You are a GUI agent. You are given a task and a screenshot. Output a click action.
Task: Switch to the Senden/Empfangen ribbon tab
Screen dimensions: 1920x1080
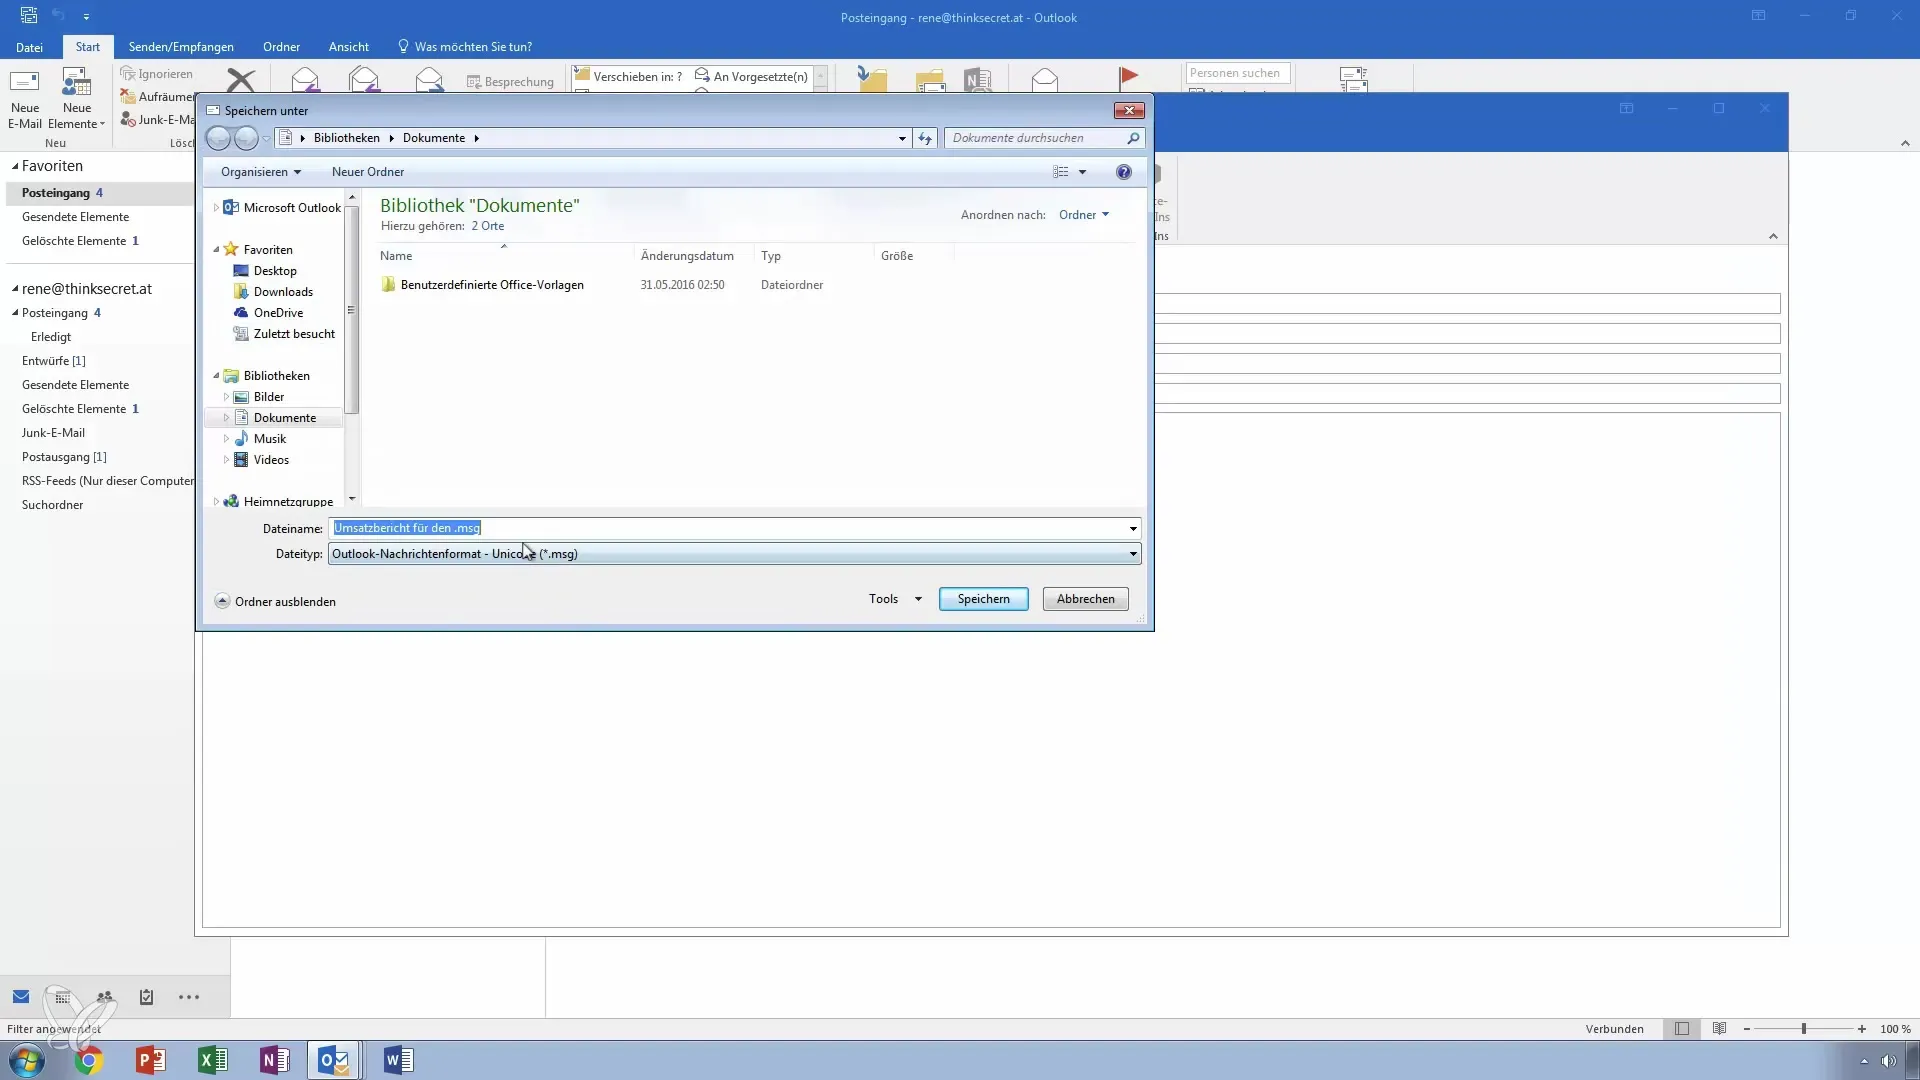[x=181, y=47]
